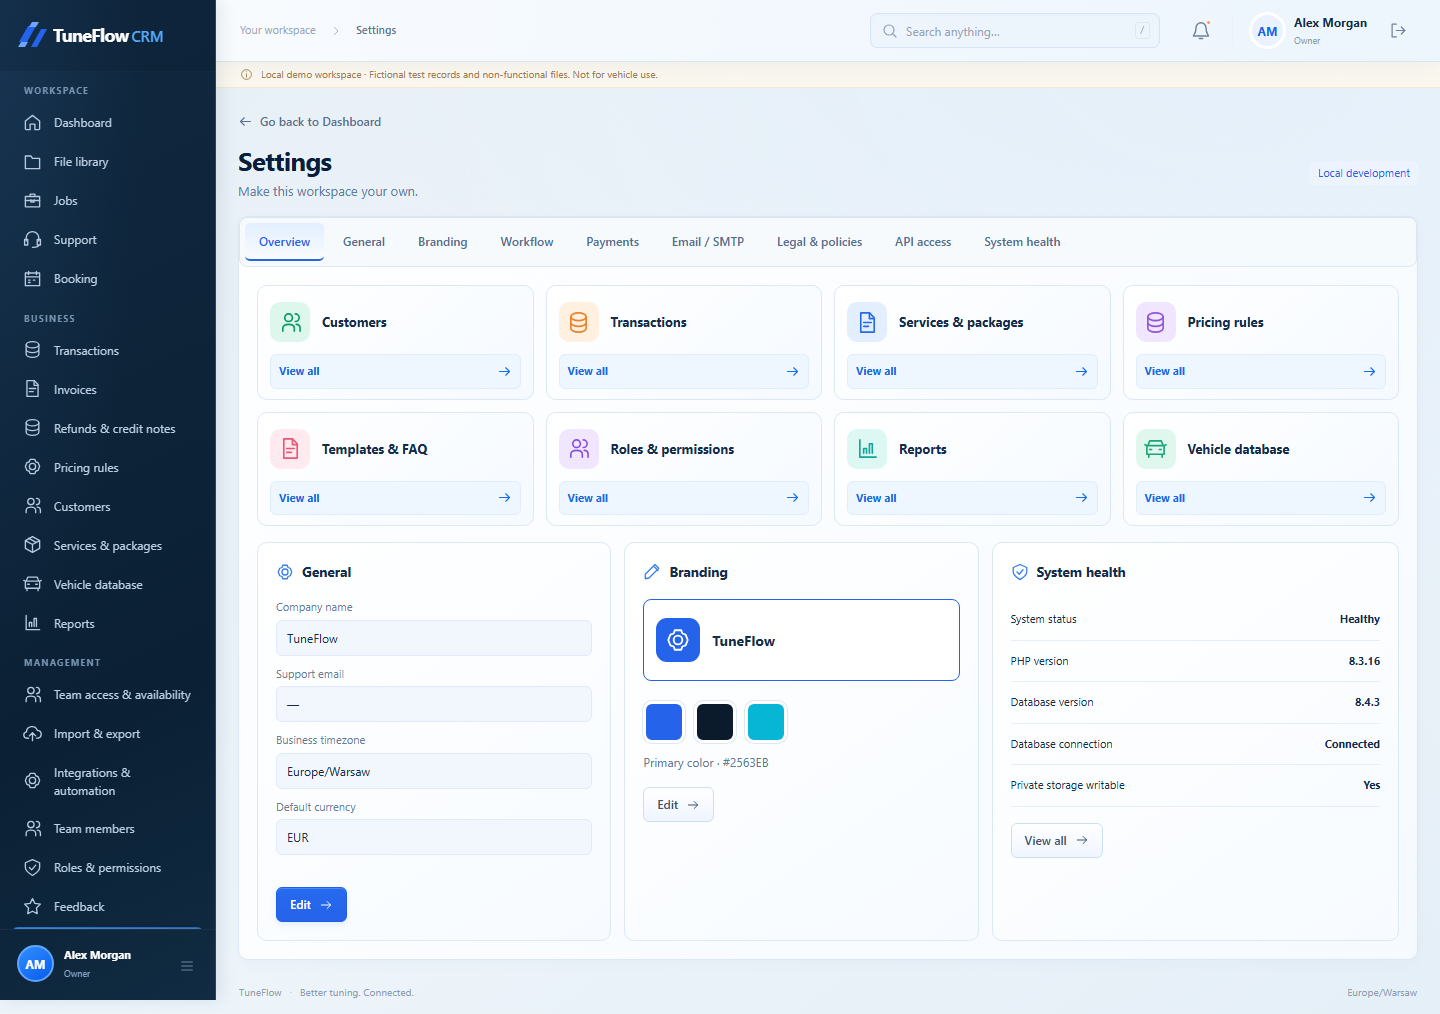
Task: Click Go back to Dashboard link
Action: pos(310,122)
